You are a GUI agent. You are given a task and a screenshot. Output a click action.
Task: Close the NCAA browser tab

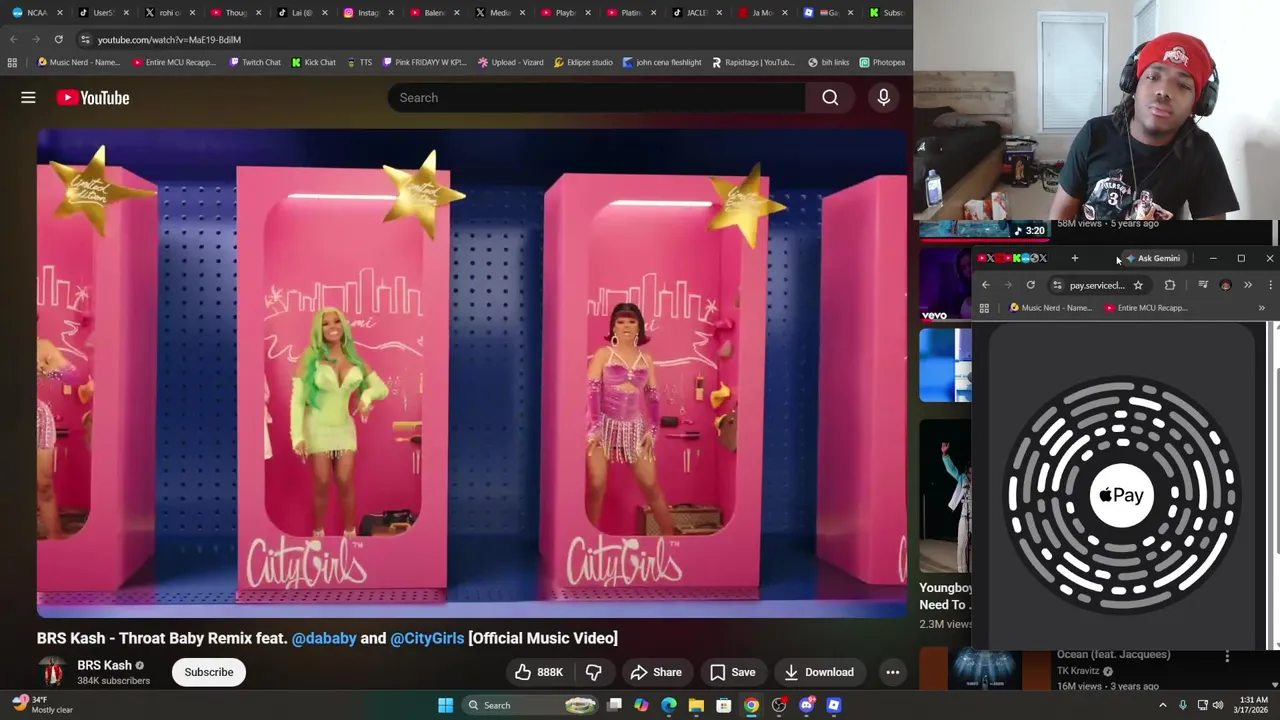60,13
